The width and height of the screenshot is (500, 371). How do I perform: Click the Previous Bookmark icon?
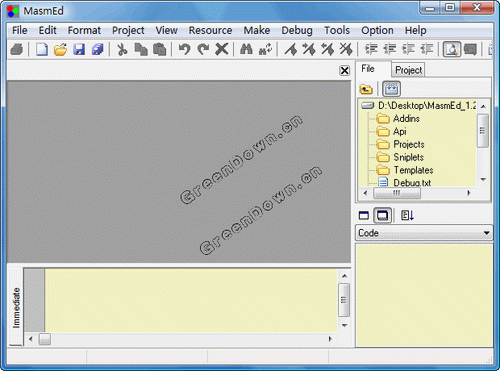(x=328, y=50)
